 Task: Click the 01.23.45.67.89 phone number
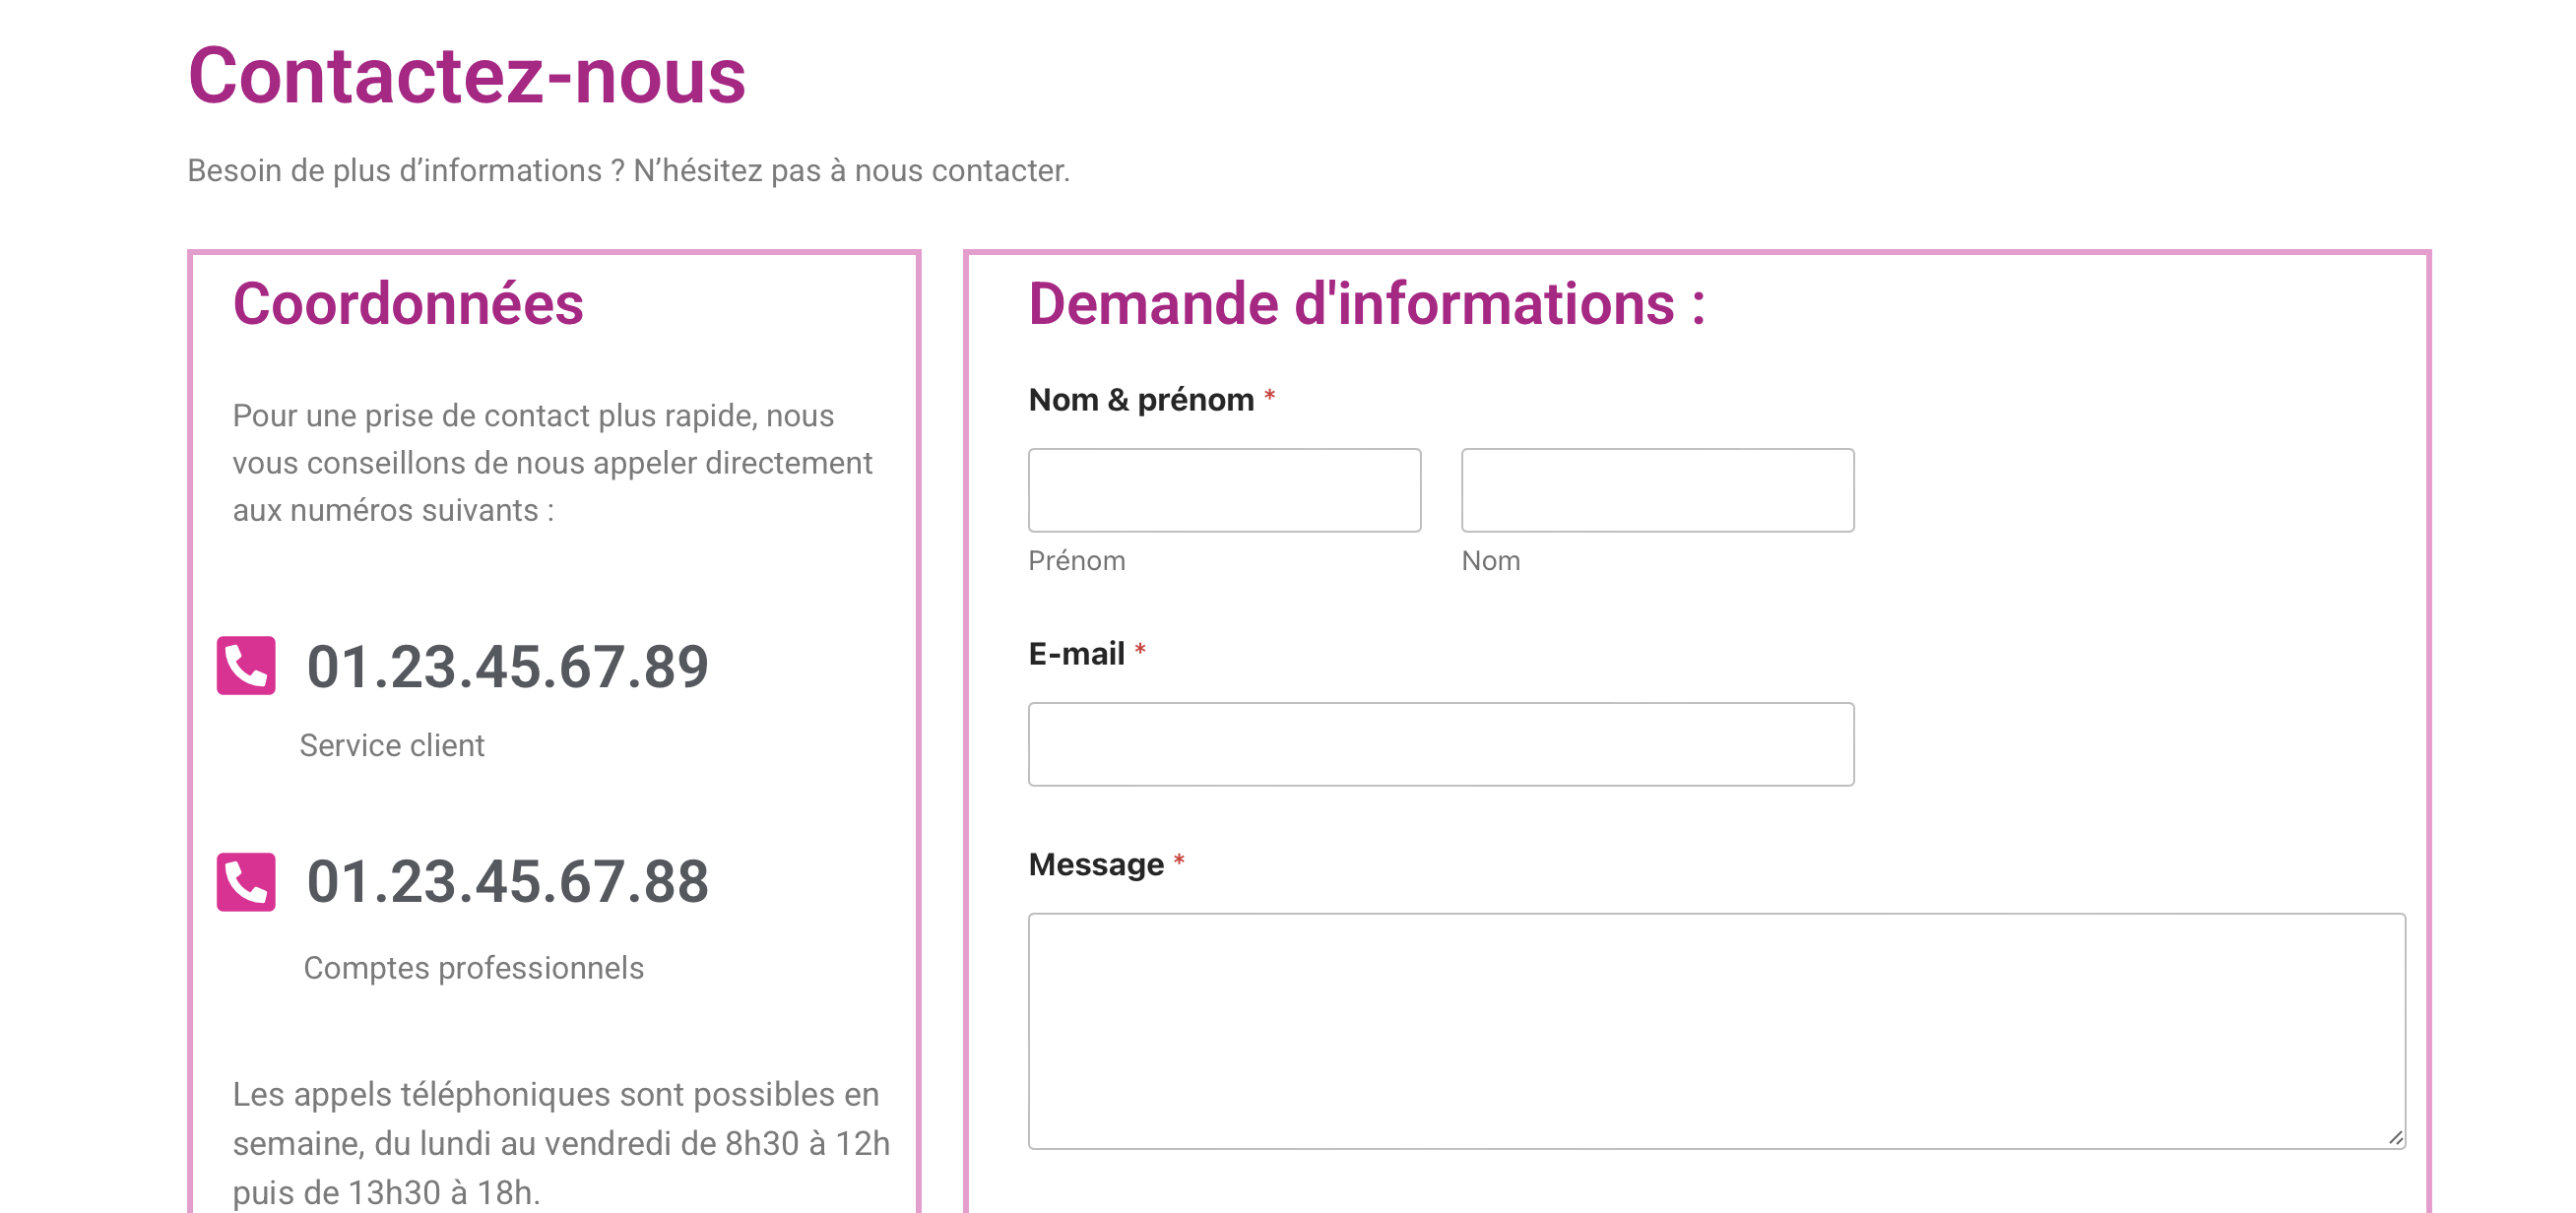tap(507, 667)
